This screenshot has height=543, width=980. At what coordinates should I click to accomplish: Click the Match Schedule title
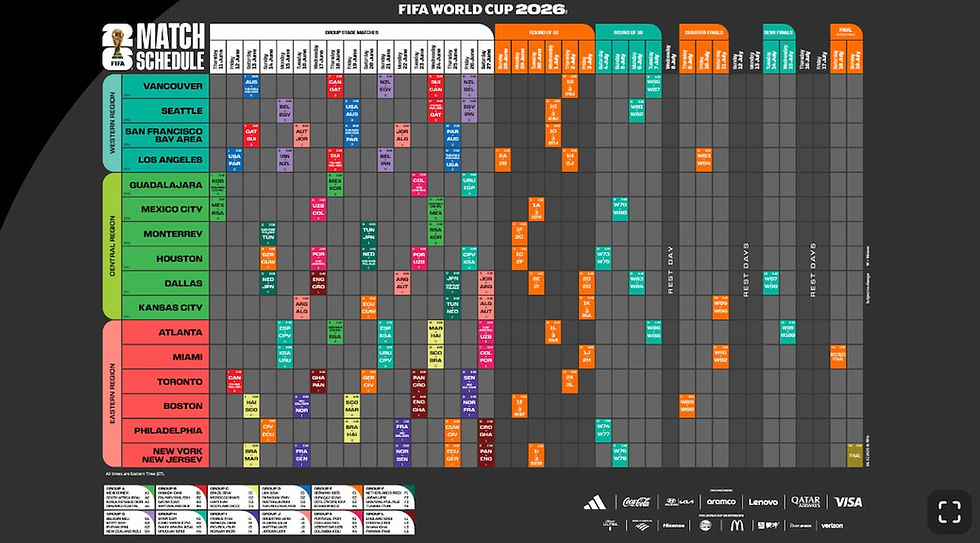coord(171,47)
